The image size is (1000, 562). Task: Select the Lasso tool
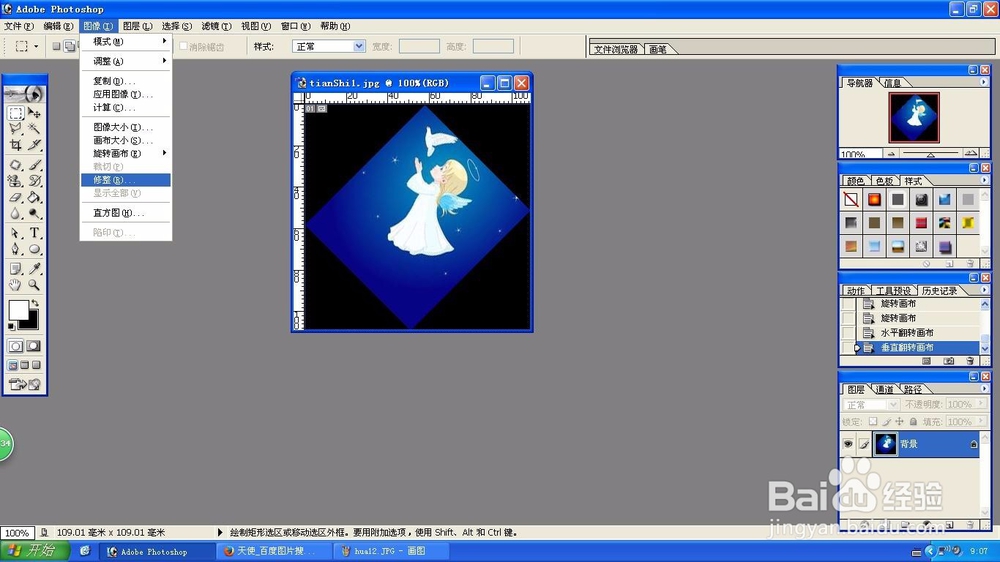tap(16, 129)
